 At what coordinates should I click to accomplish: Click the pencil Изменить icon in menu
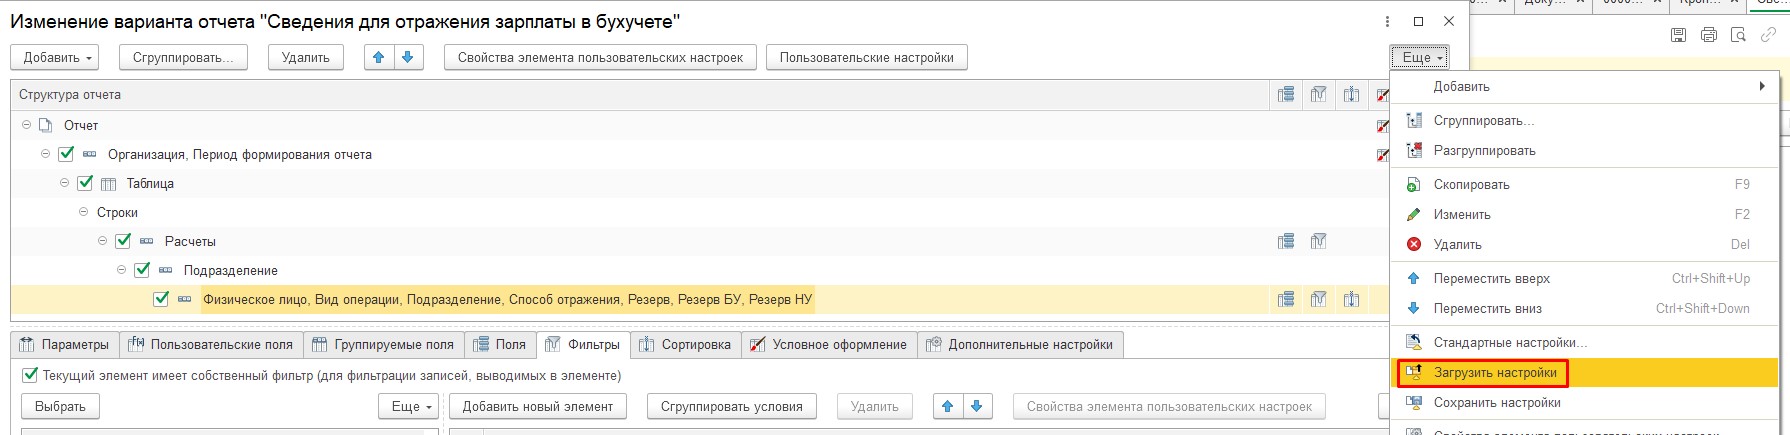tap(1414, 214)
